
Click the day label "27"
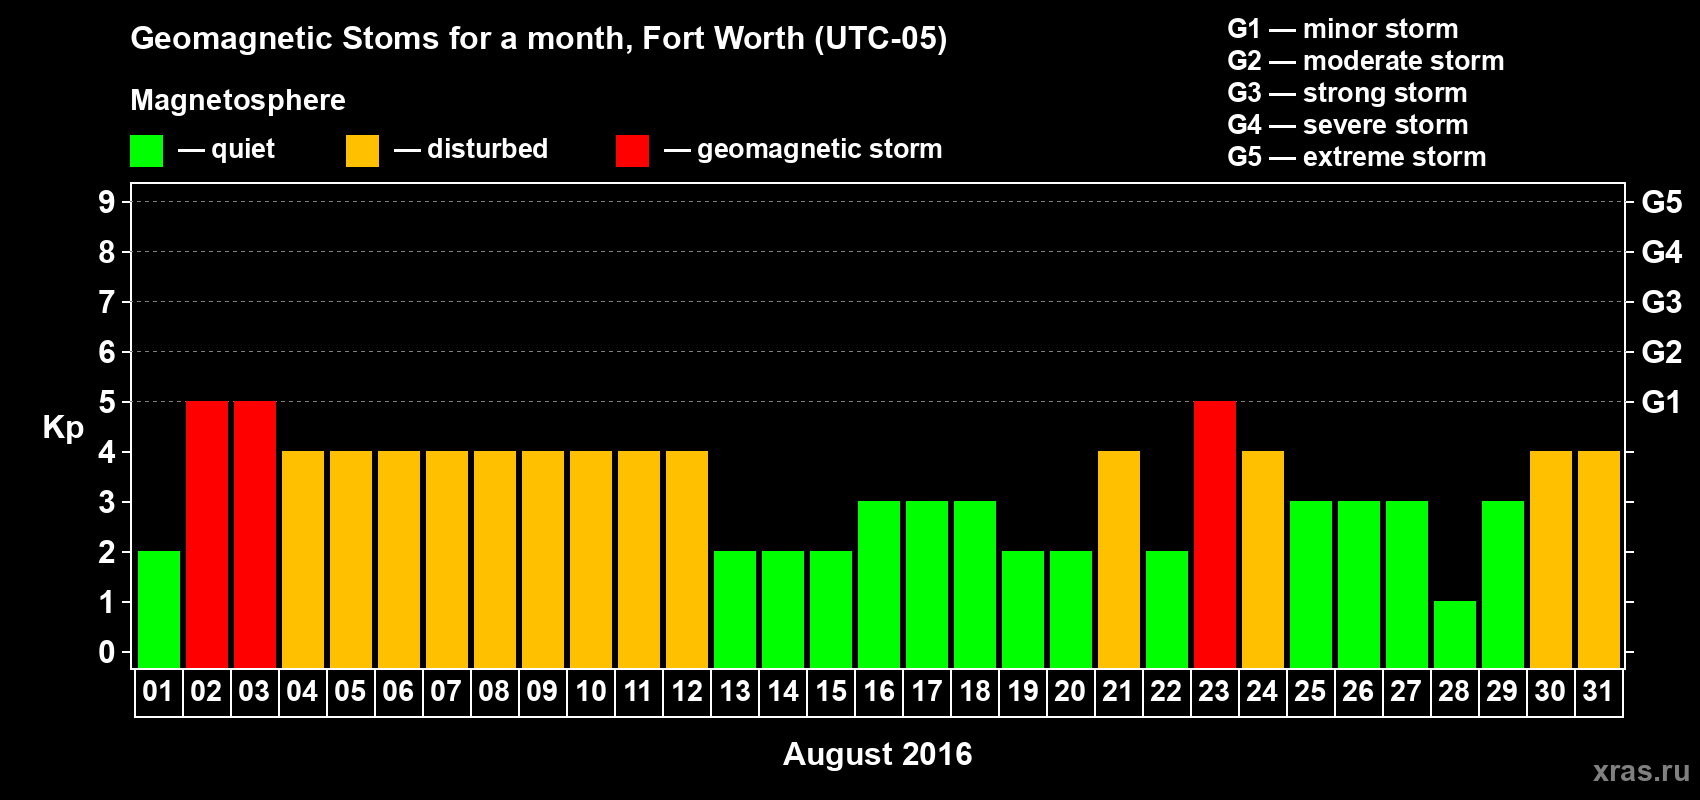[x=1406, y=691]
